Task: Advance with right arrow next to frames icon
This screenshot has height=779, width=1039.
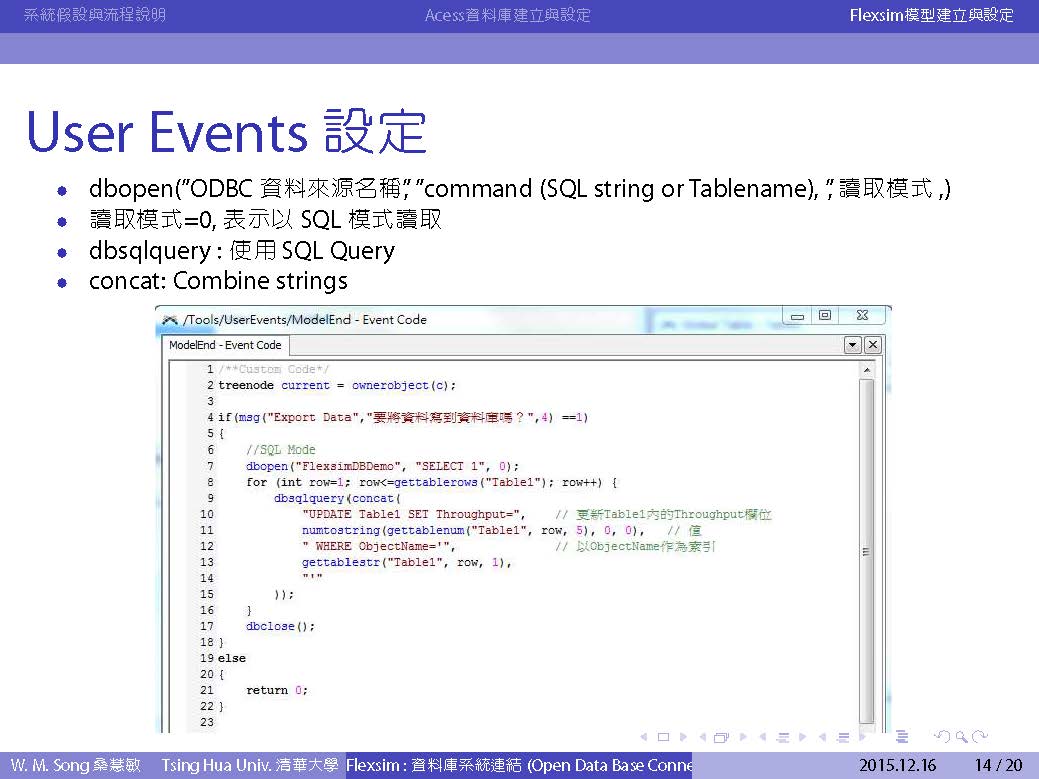Action: pyautogui.click(x=741, y=738)
